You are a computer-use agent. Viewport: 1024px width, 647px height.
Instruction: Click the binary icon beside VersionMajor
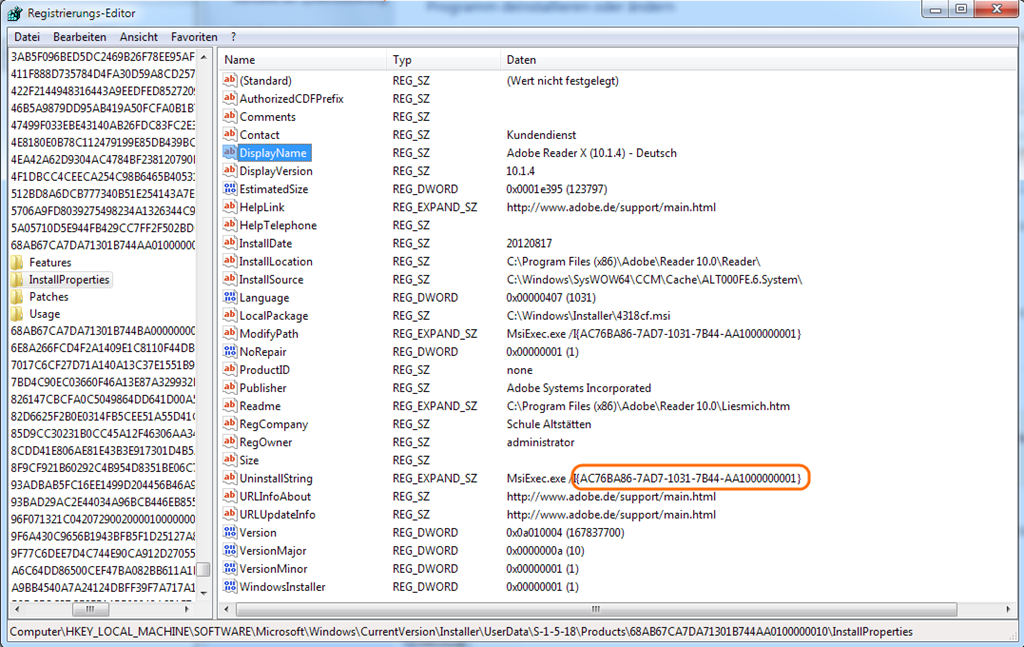click(229, 551)
